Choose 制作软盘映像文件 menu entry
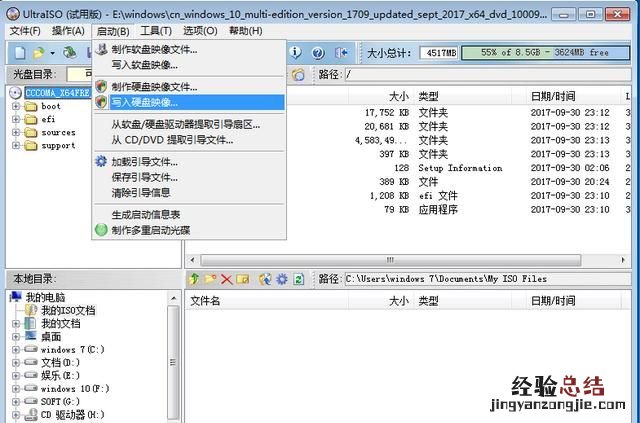This screenshot has width=640, height=423. tap(154, 50)
